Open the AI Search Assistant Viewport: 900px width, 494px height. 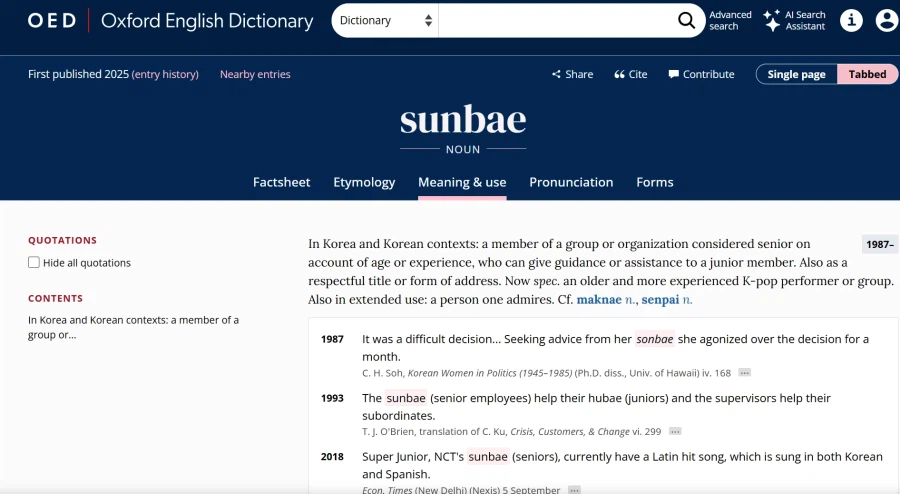[x=795, y=20]
